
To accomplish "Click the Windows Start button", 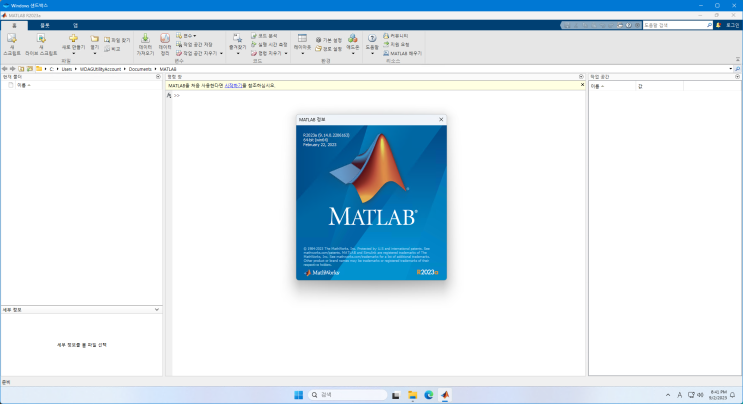I will [x=299, y=395].
